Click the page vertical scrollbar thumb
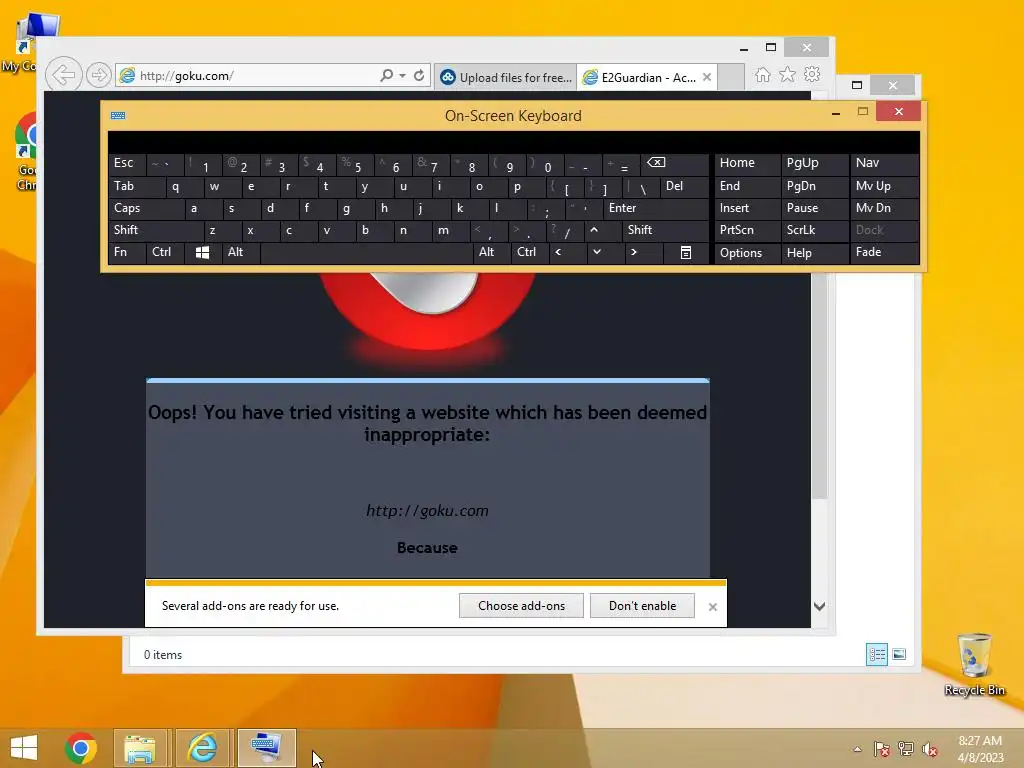This screenshot has height=768, width=1024. pos(819,385)
